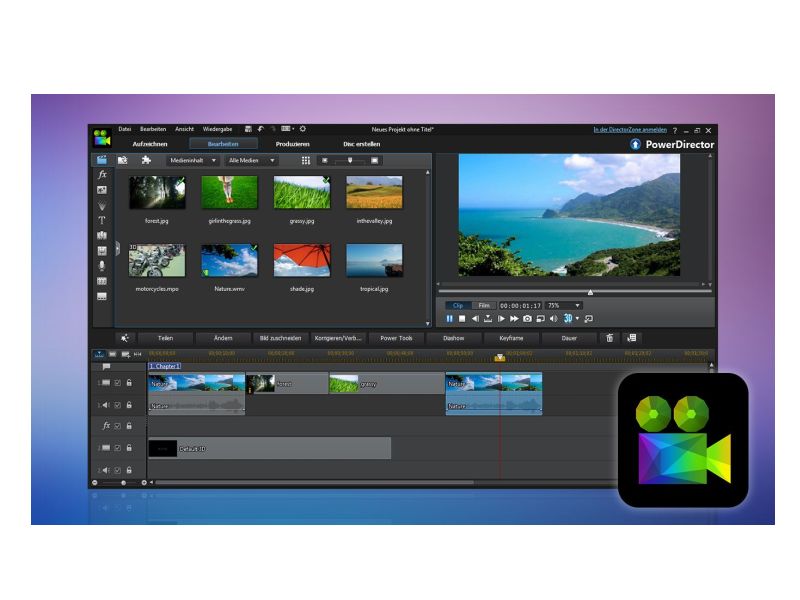Viewport: 800px width, 600px height.
Task: Open the Wiedergabe menu
Action: click(x=217, y=130)
